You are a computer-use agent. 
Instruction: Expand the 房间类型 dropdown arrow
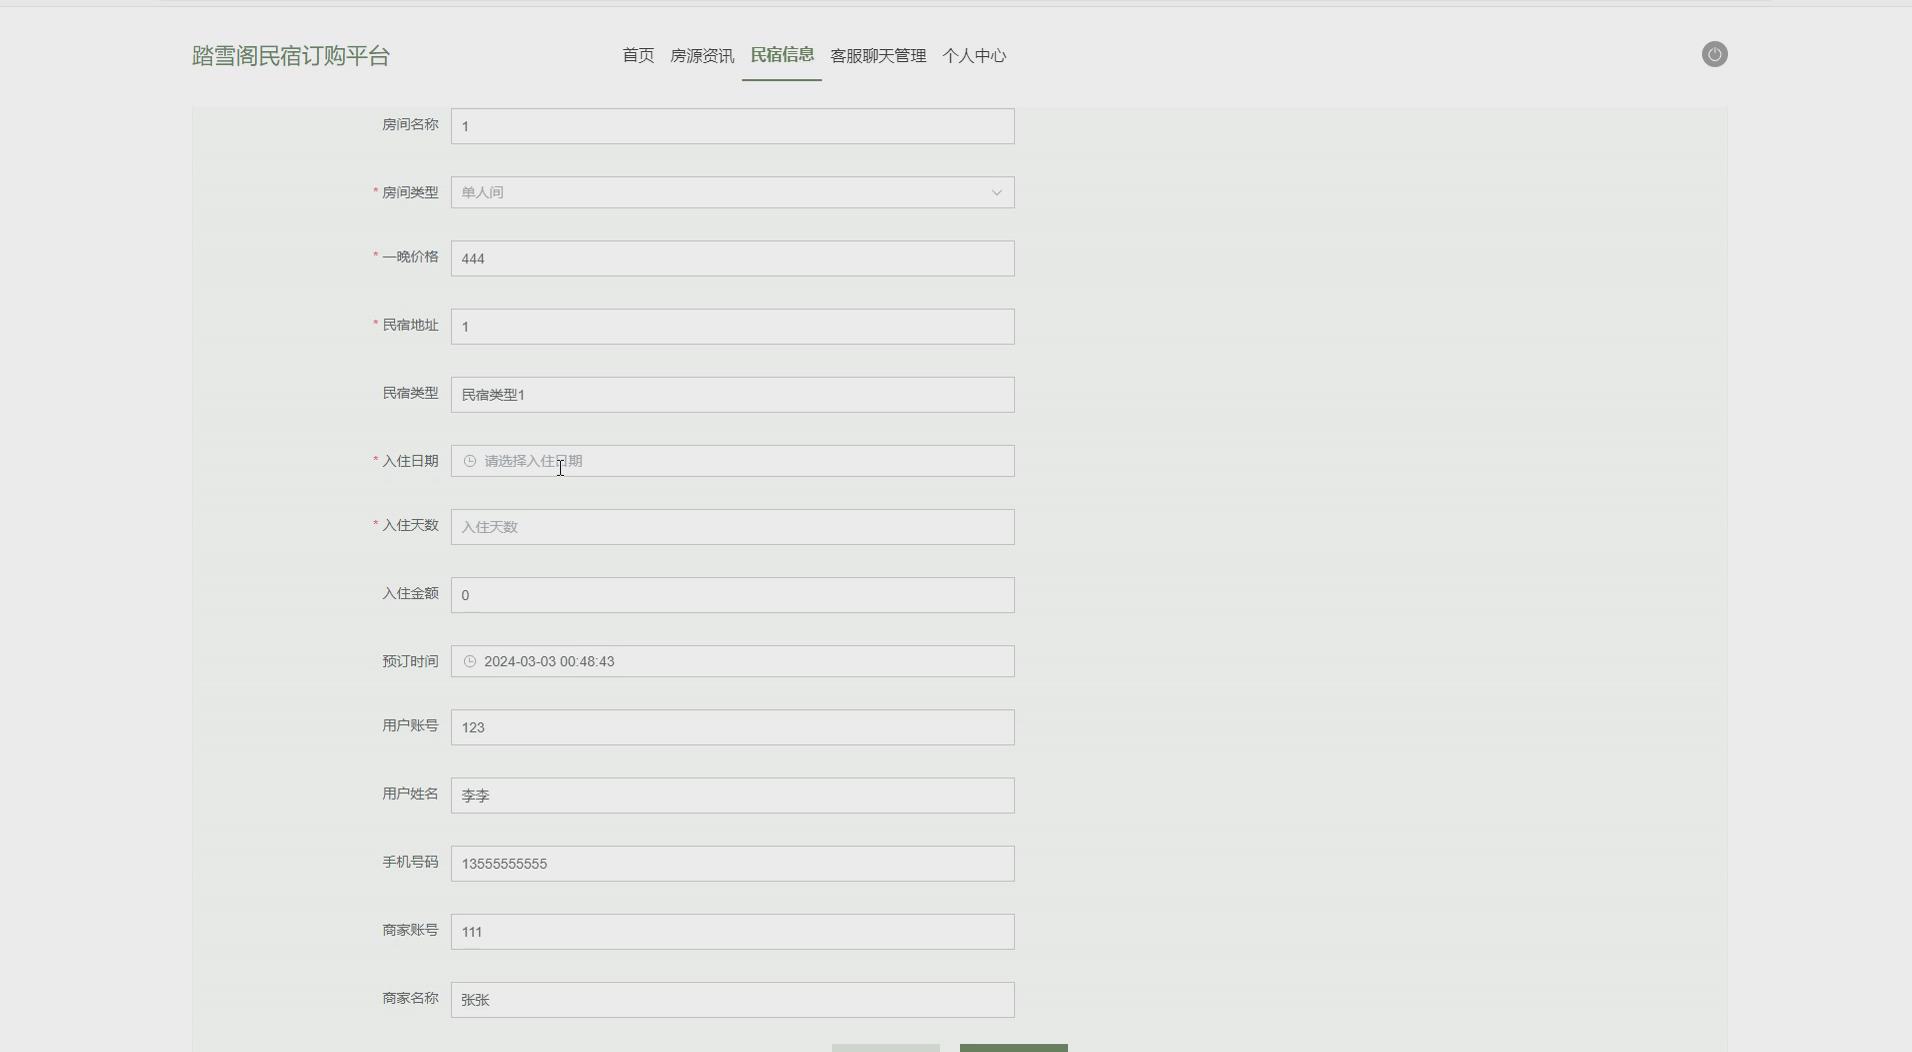tap(996, 193)
